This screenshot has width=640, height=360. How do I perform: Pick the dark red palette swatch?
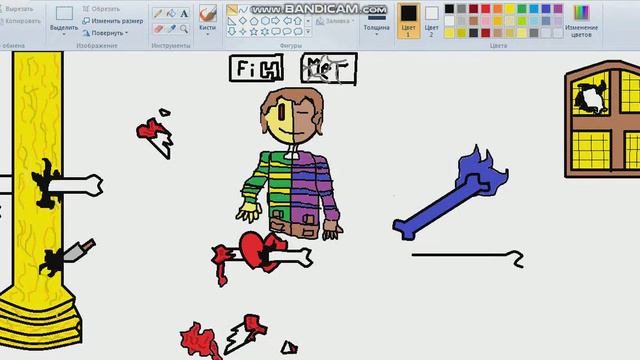[473, 9]
